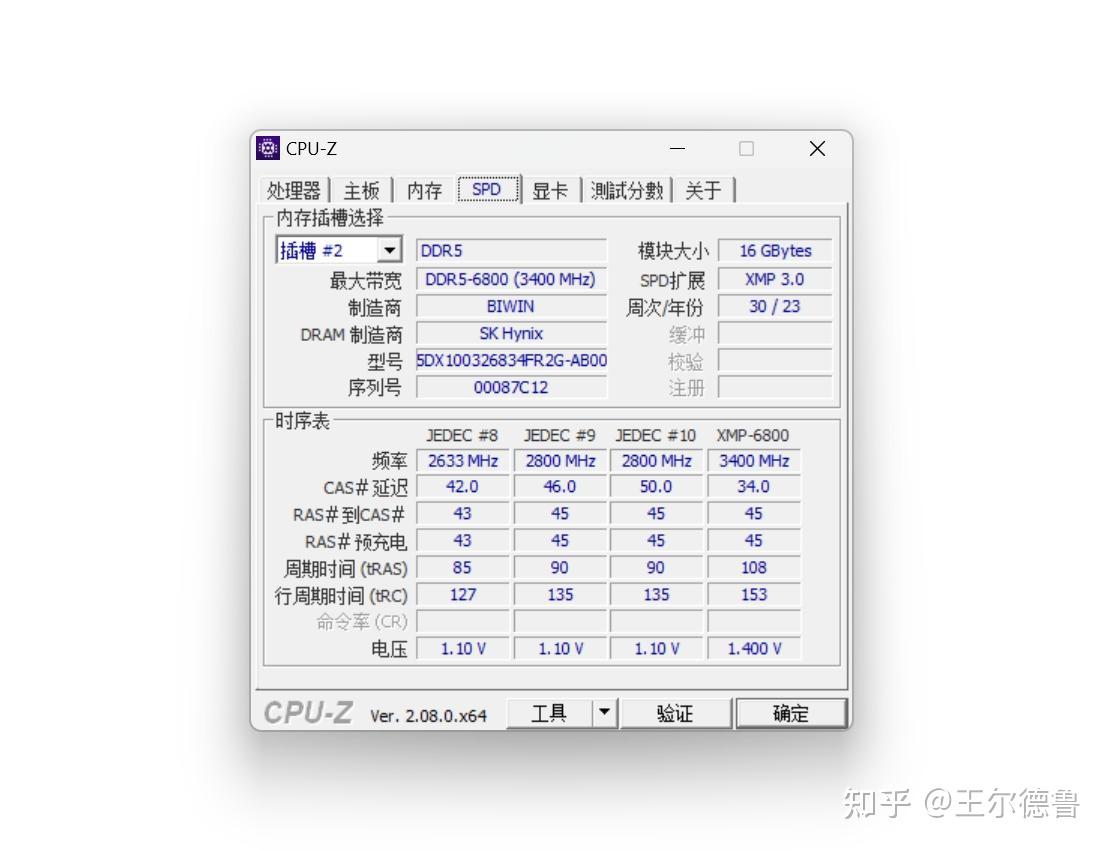Click the XMP 3.0 SPD extension value
Screen dimensions: 1110x850
pos(775,279)
